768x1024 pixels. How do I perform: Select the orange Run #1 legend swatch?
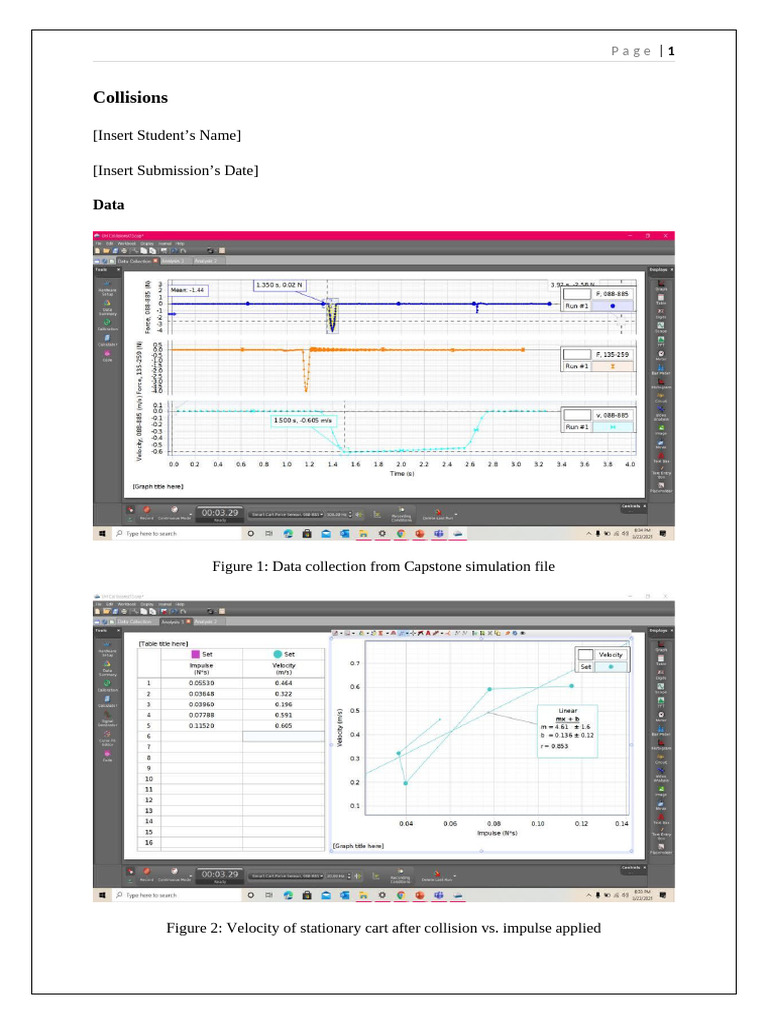pyautogui.click(x=612, y=366)
